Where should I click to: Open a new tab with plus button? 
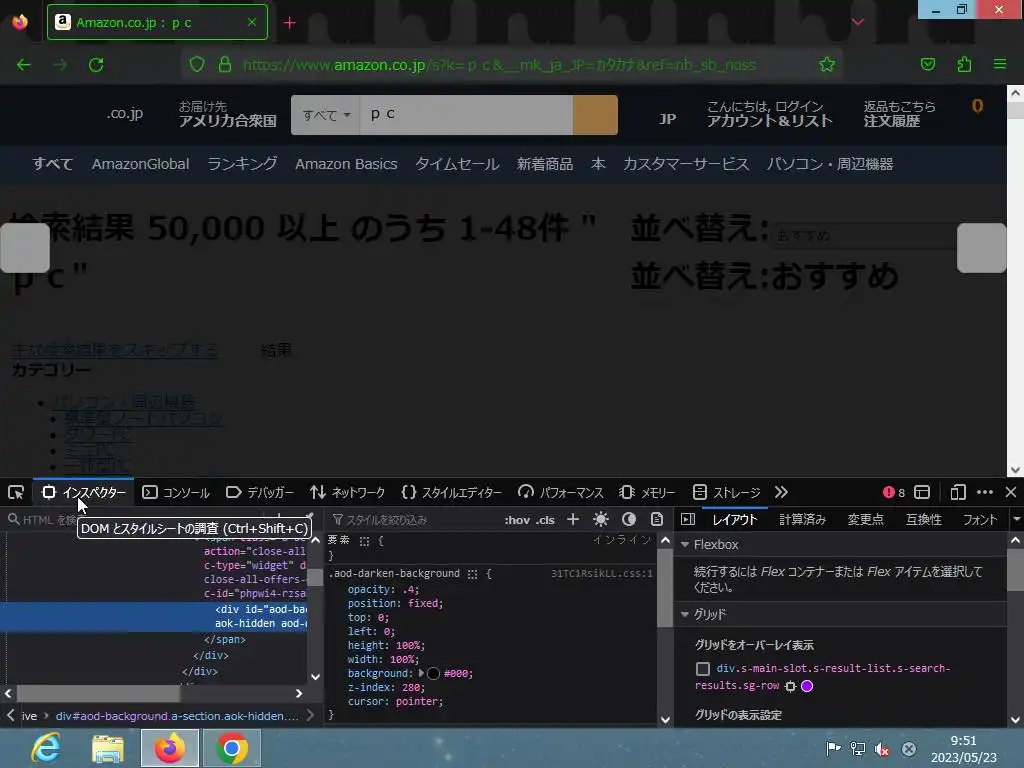coord(290,23)
